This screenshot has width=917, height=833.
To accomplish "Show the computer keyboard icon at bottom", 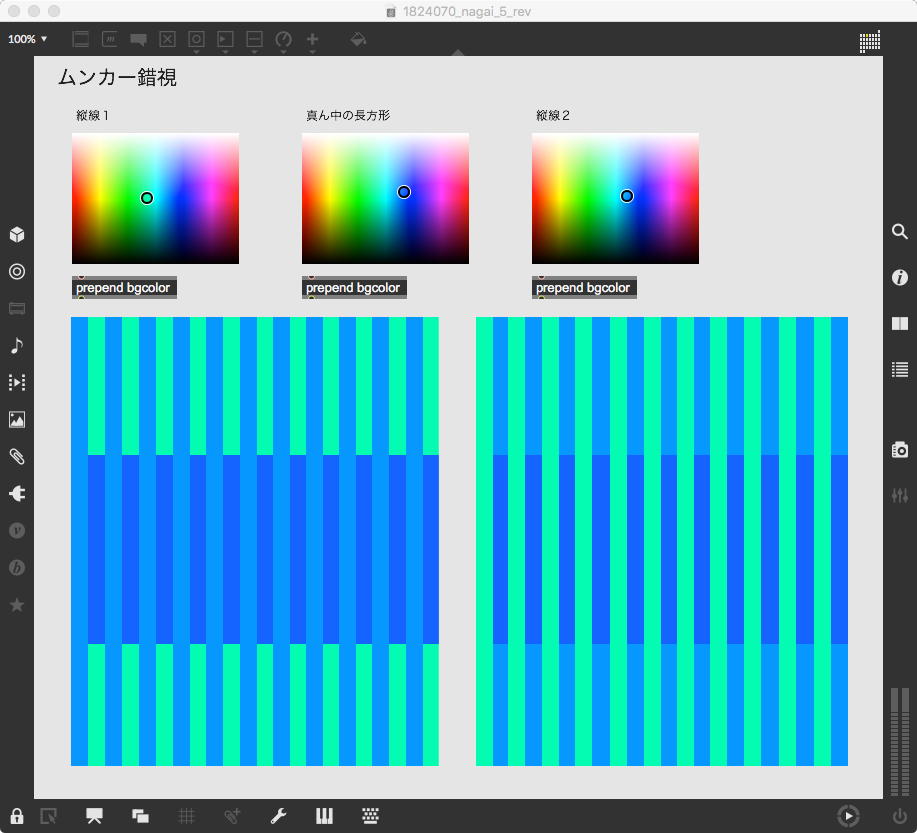I will pos(370,816).
